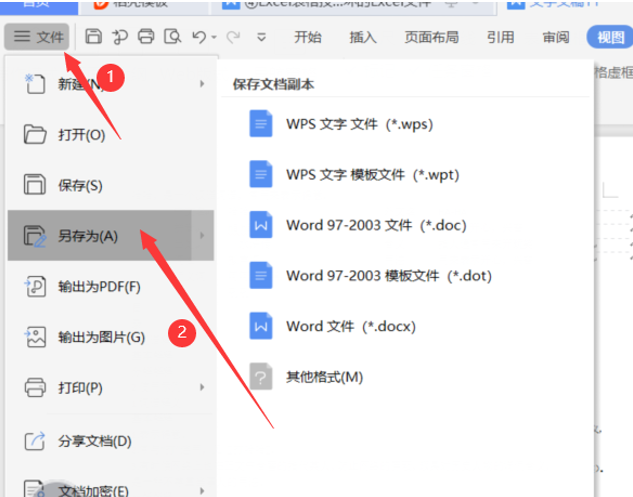This screenshot has height=497, width=633.
Task: Expand the 另存为 submenu arrow
Action: (202, 236)
